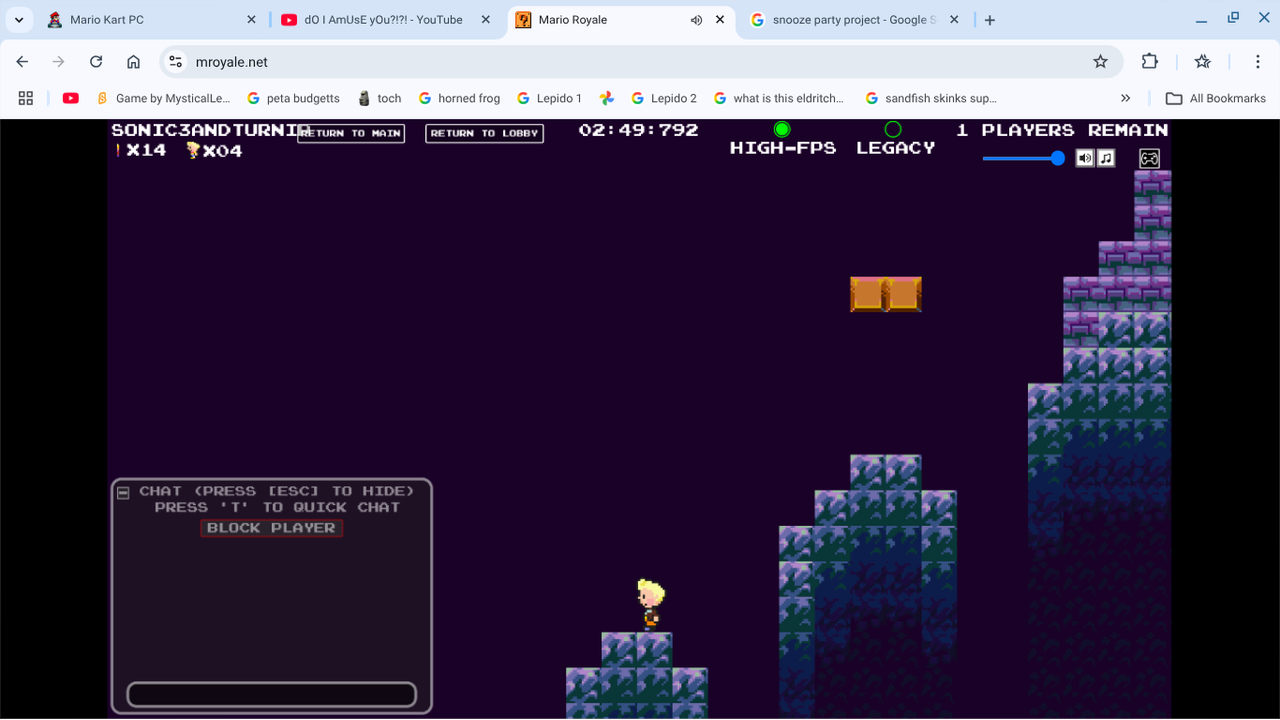Viewport: 1280px width, 720px height.
Task: Close the YouTube tab
Action: 485,20
